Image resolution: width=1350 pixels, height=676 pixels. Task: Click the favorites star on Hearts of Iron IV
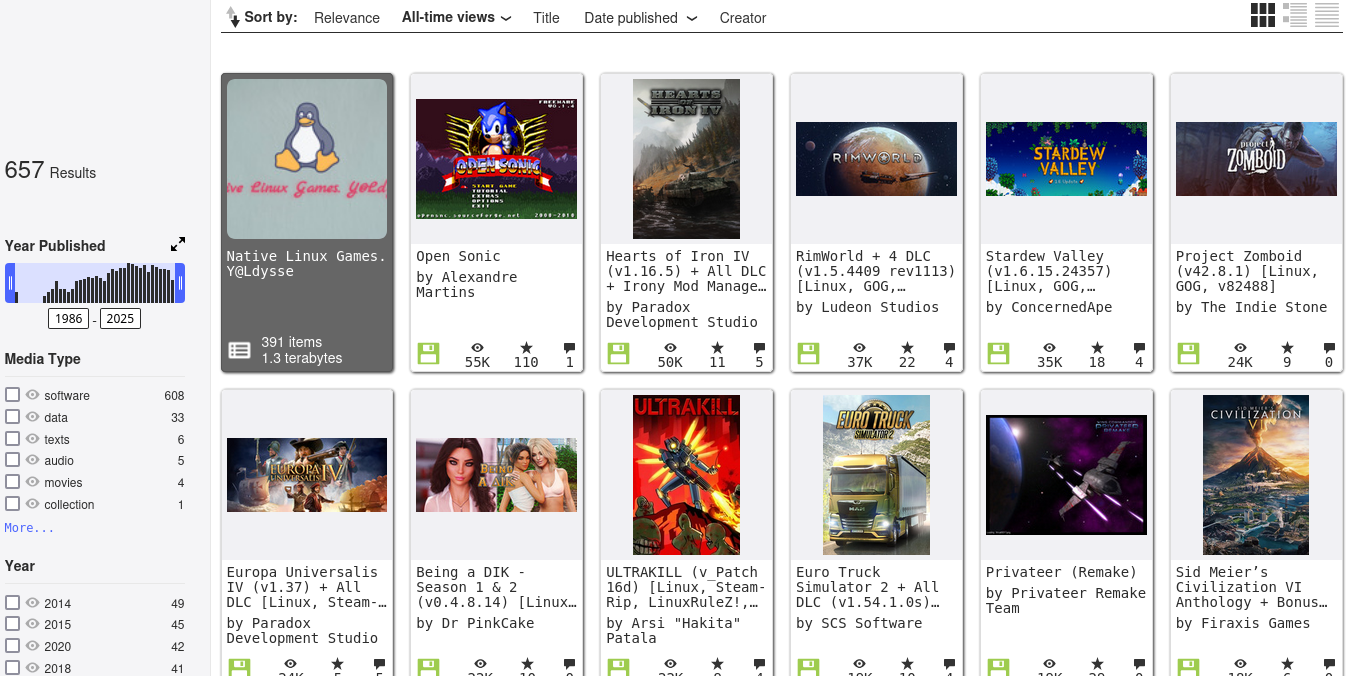click(x=717, y=348)
